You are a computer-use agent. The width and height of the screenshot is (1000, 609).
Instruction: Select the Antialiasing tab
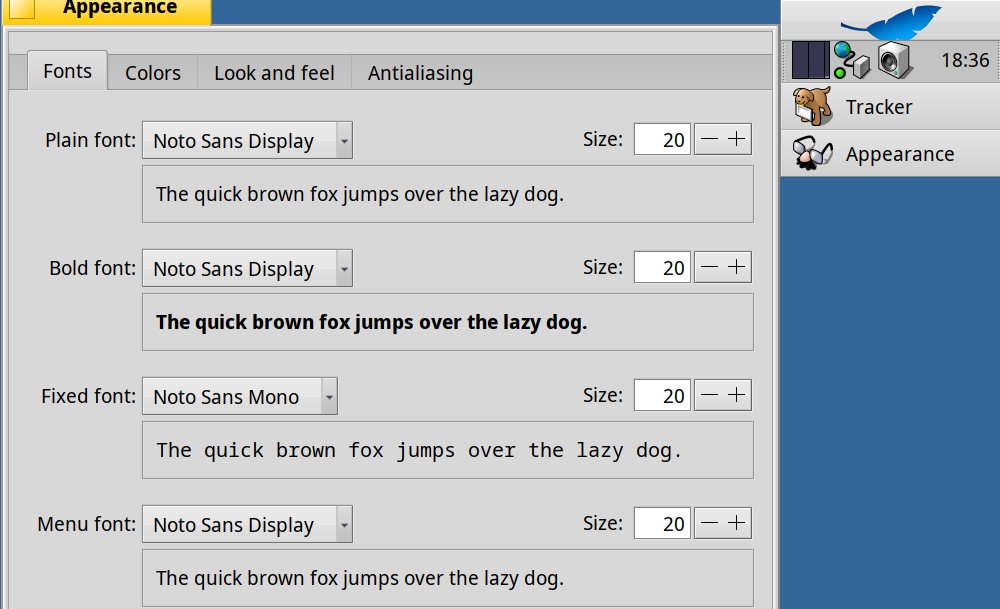pyautogui.click(x=420, y=73)
